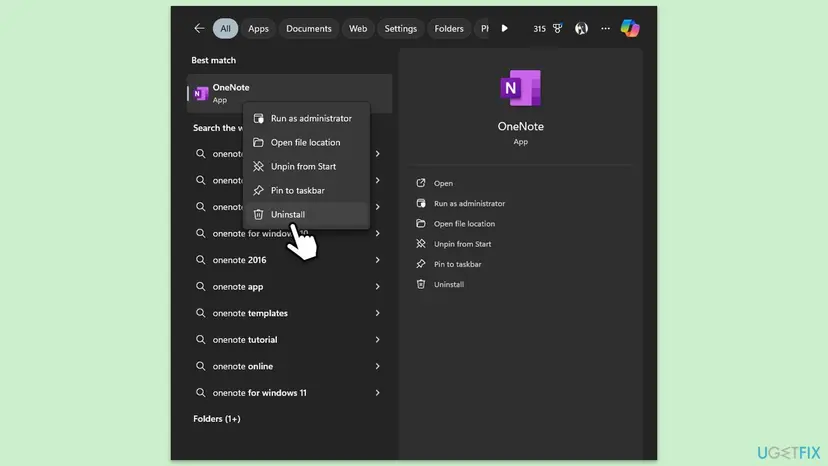The width and height of the screenshot is (828, 466).
Task: Go back with the left arrow icon
Action: (x=199, y=29)
